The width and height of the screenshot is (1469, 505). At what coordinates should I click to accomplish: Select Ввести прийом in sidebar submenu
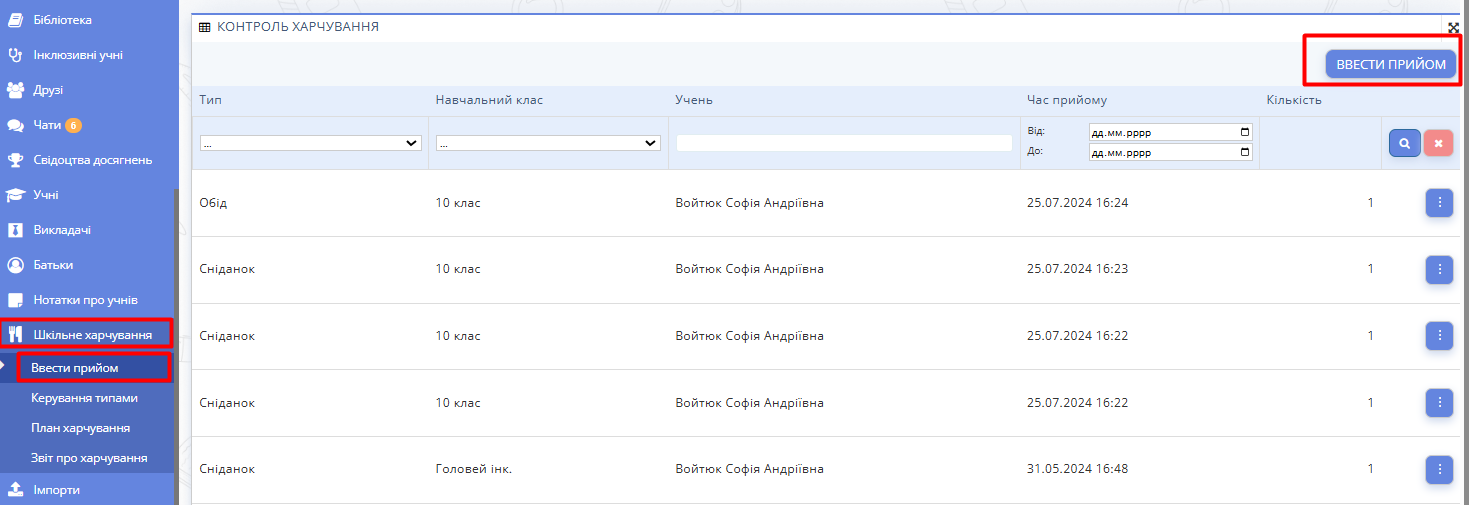coord(75,368)
